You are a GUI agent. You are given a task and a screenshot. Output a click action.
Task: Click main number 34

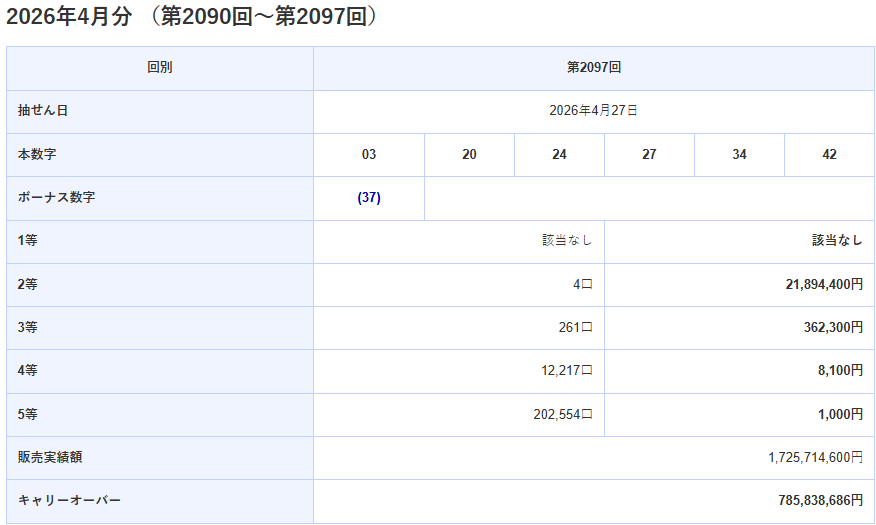(739, 155)
